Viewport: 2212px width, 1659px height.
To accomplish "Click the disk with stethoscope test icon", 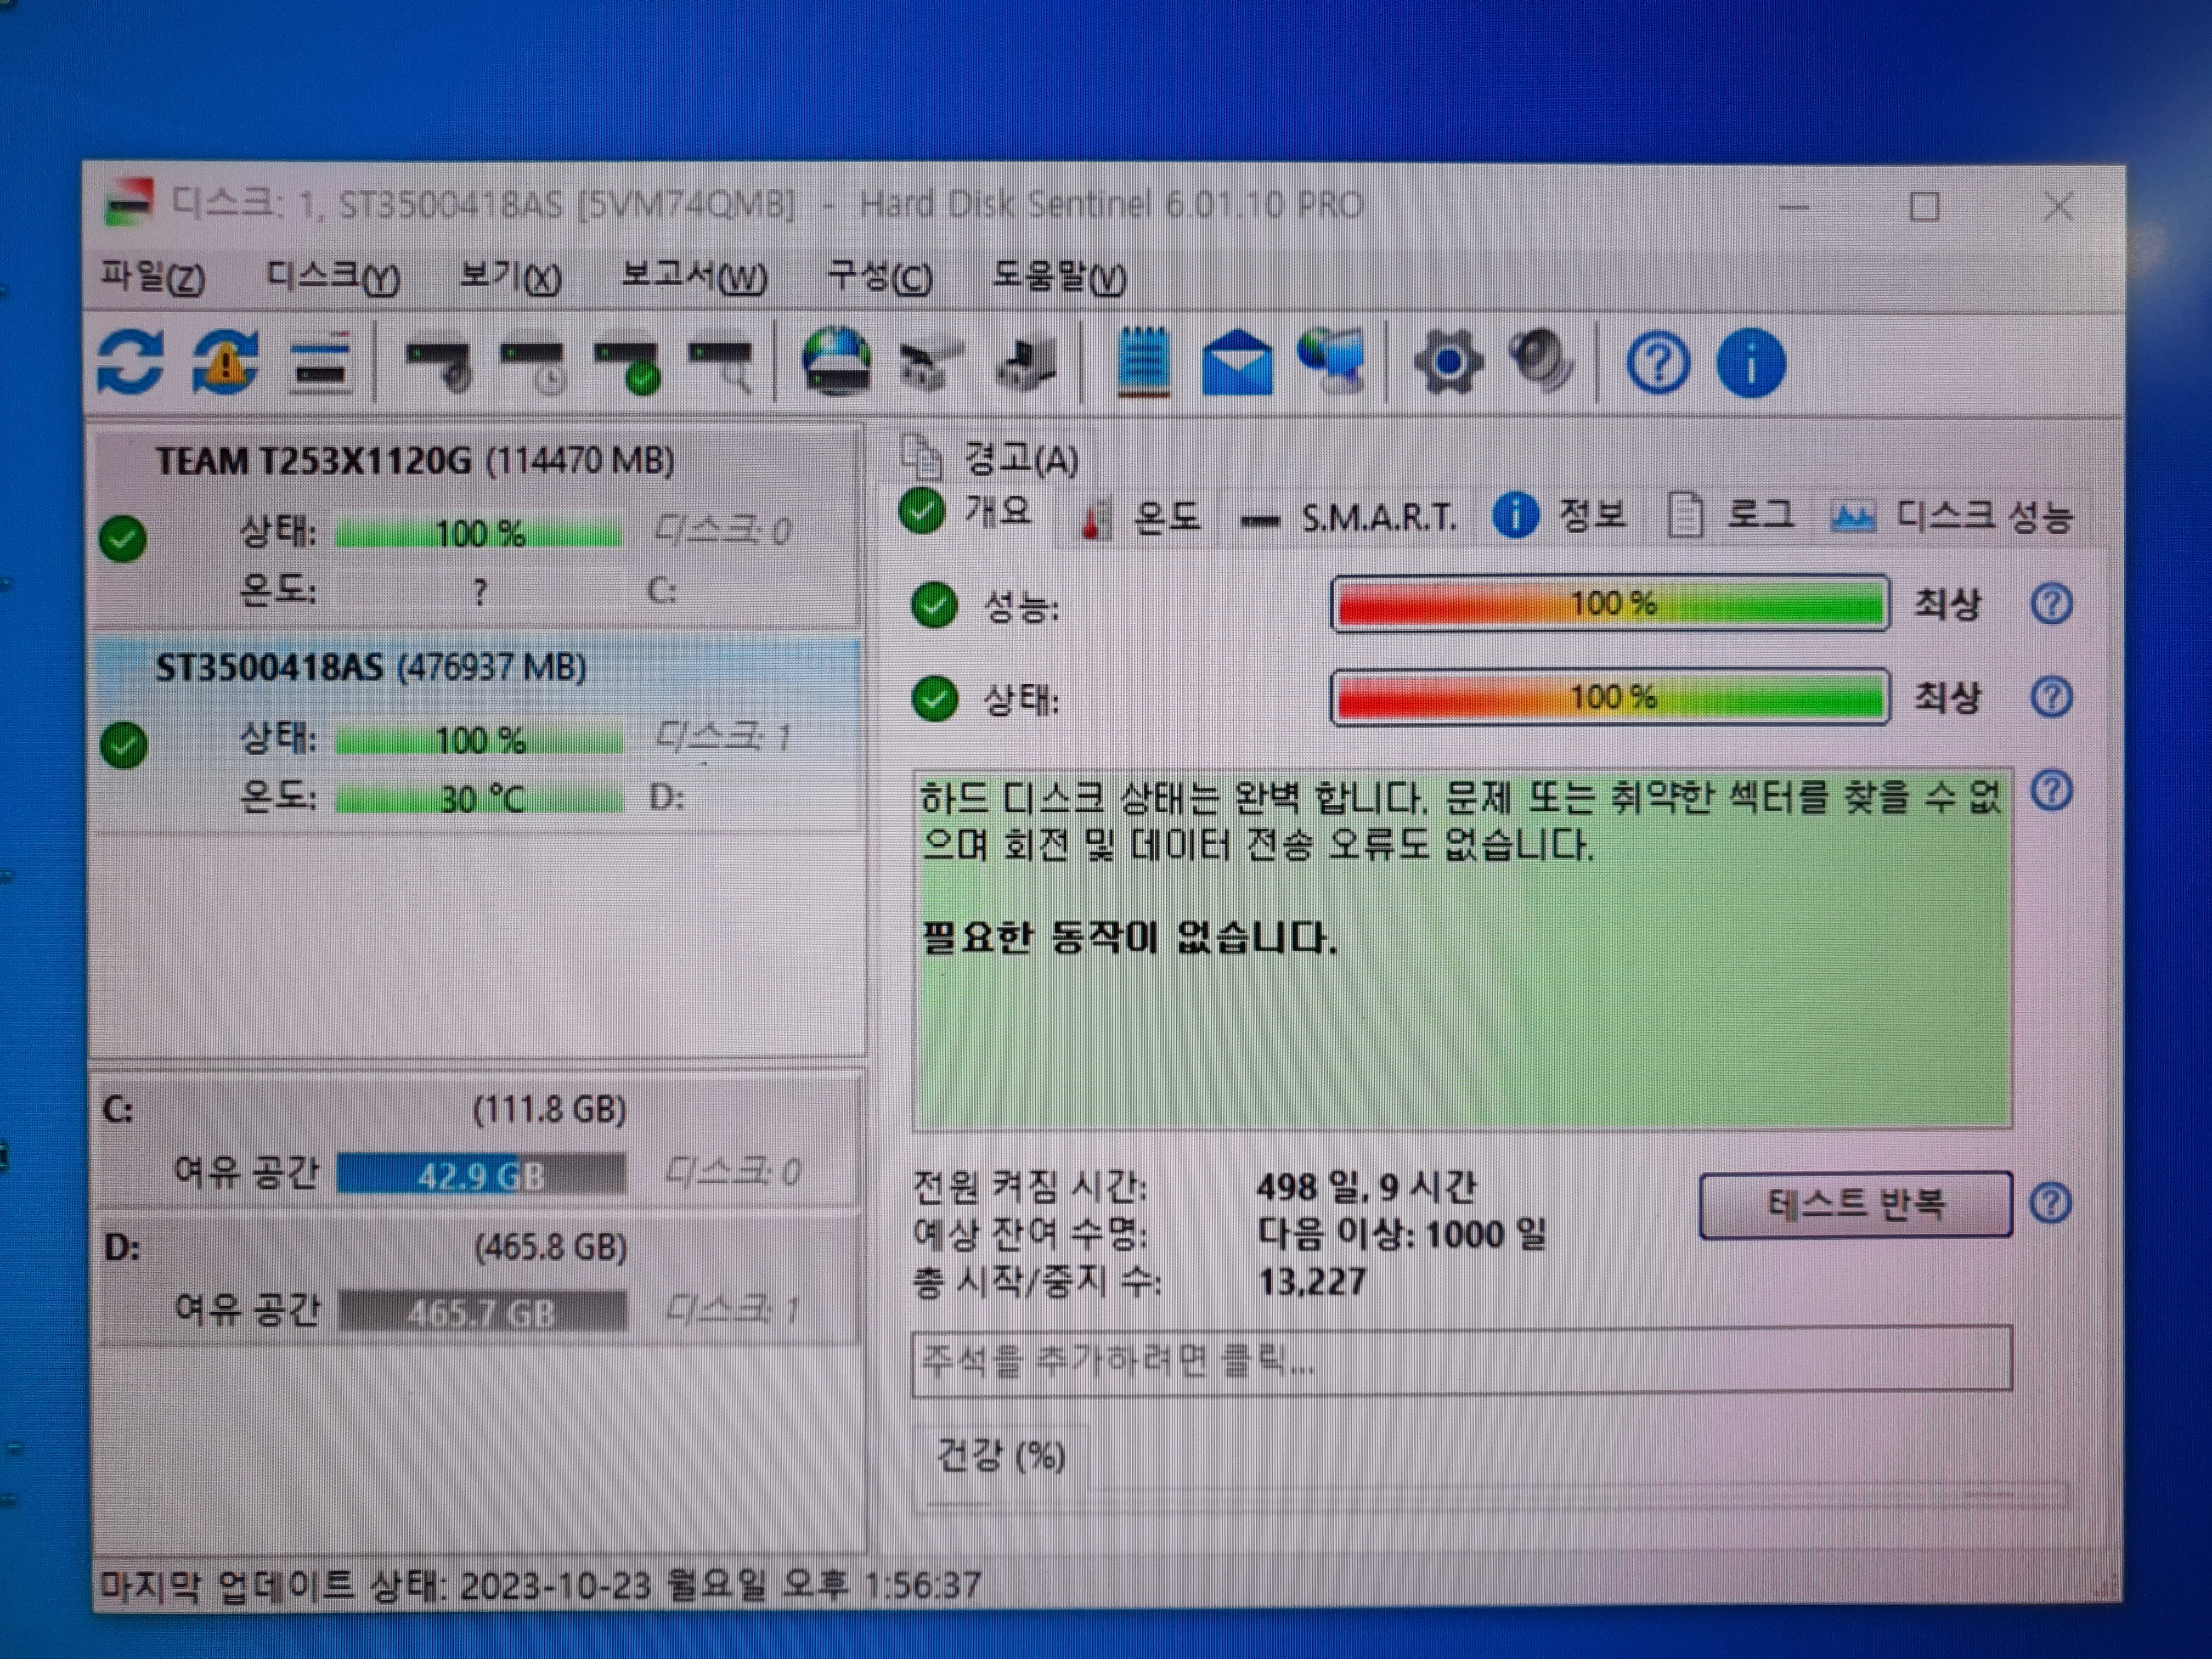I will click(x=438, y=365).
